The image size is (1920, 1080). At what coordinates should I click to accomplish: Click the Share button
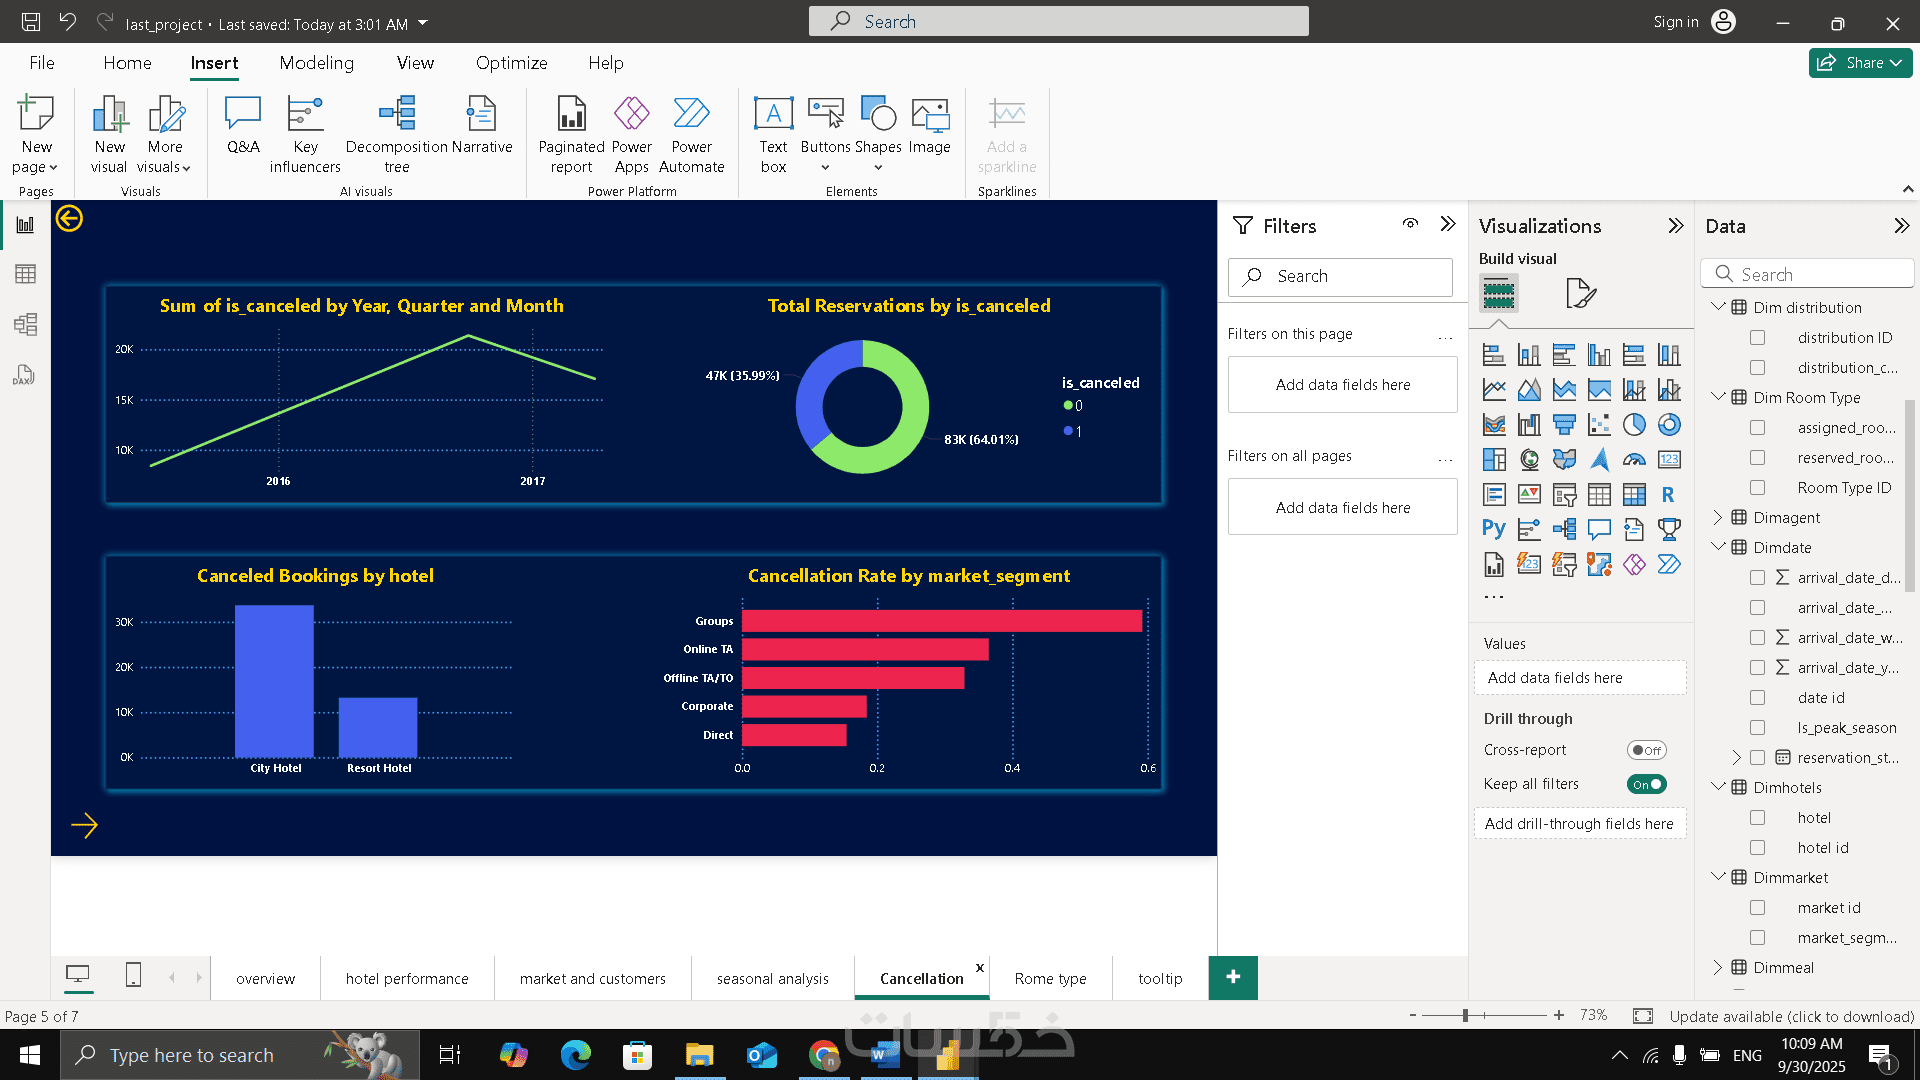pyautogui.click(x=1860, y=63)
